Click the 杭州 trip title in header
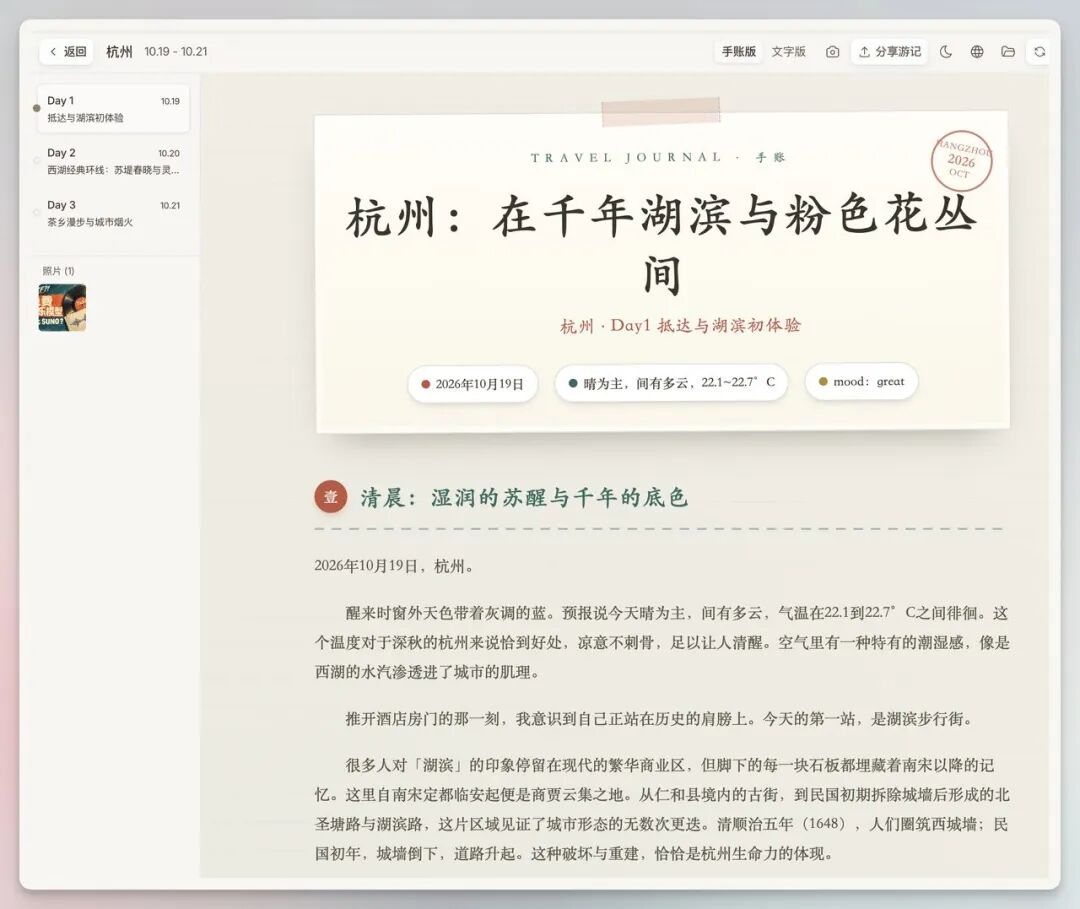 [119, 52]
